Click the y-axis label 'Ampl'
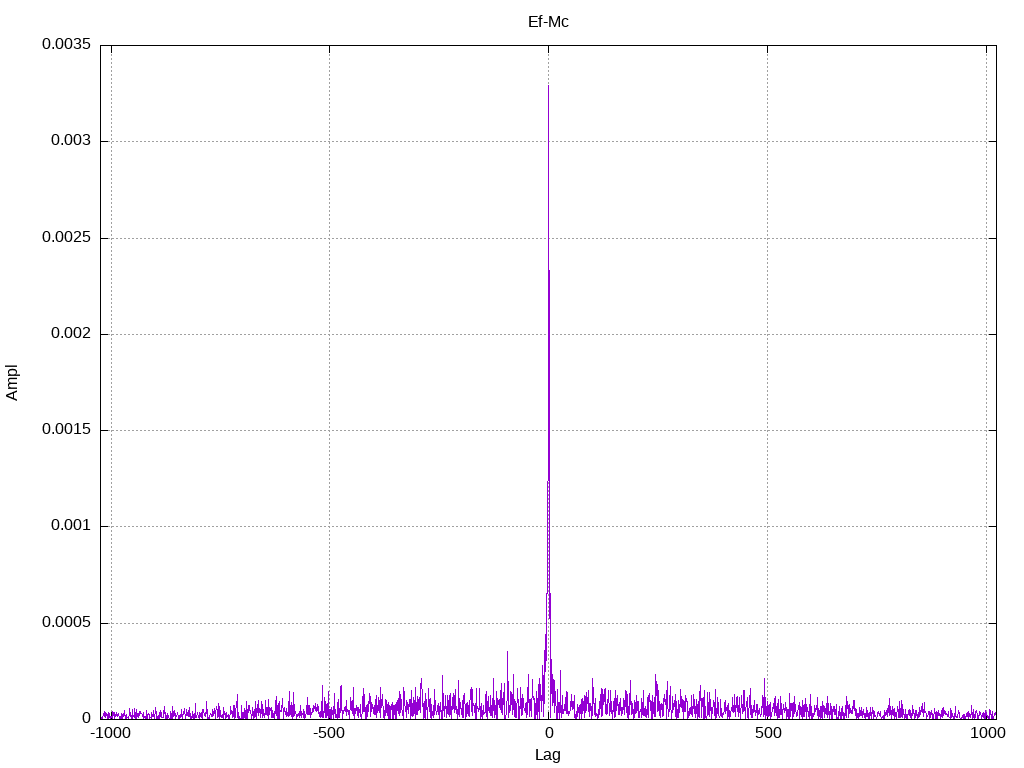This screenshot has width=1024, height=768. [12, 383]
